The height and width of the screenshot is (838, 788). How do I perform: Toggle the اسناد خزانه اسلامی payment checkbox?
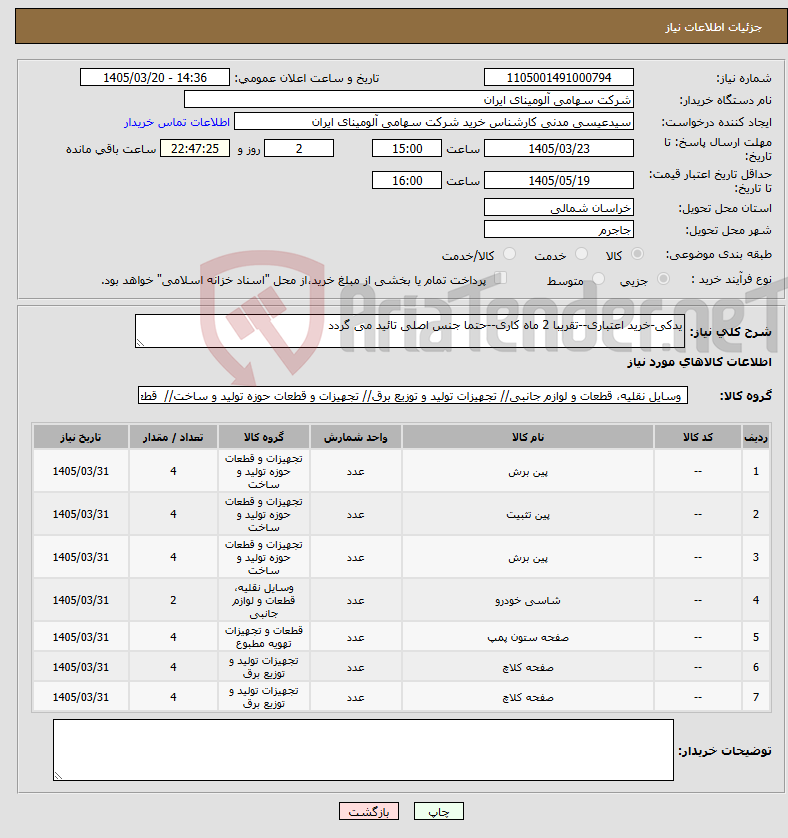pos(500,277)
